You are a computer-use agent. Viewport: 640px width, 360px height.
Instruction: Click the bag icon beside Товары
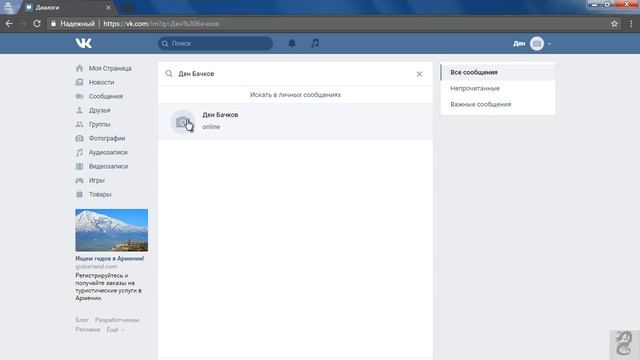point(80,194)
